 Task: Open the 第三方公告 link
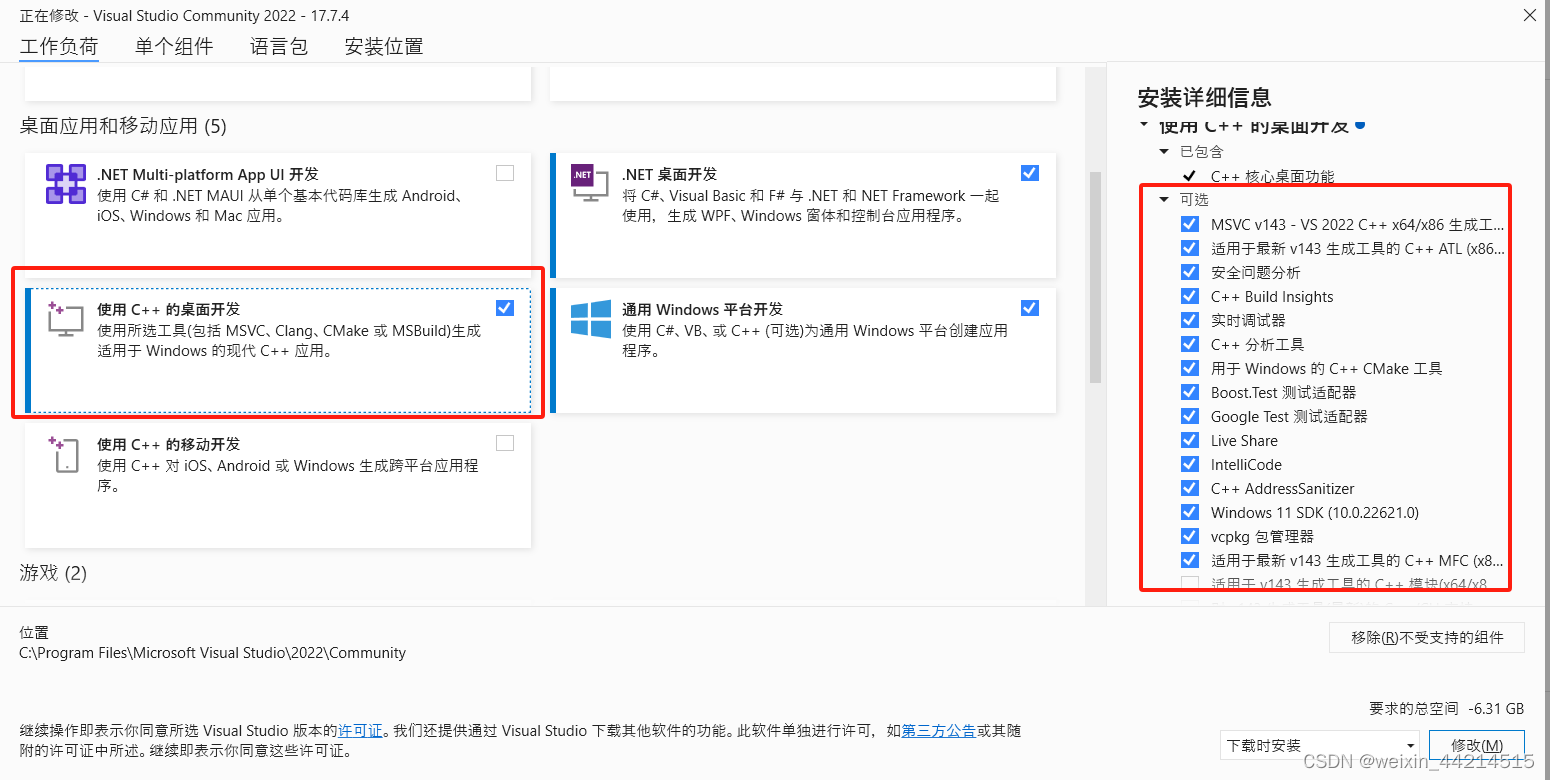[x=939, y=731]
